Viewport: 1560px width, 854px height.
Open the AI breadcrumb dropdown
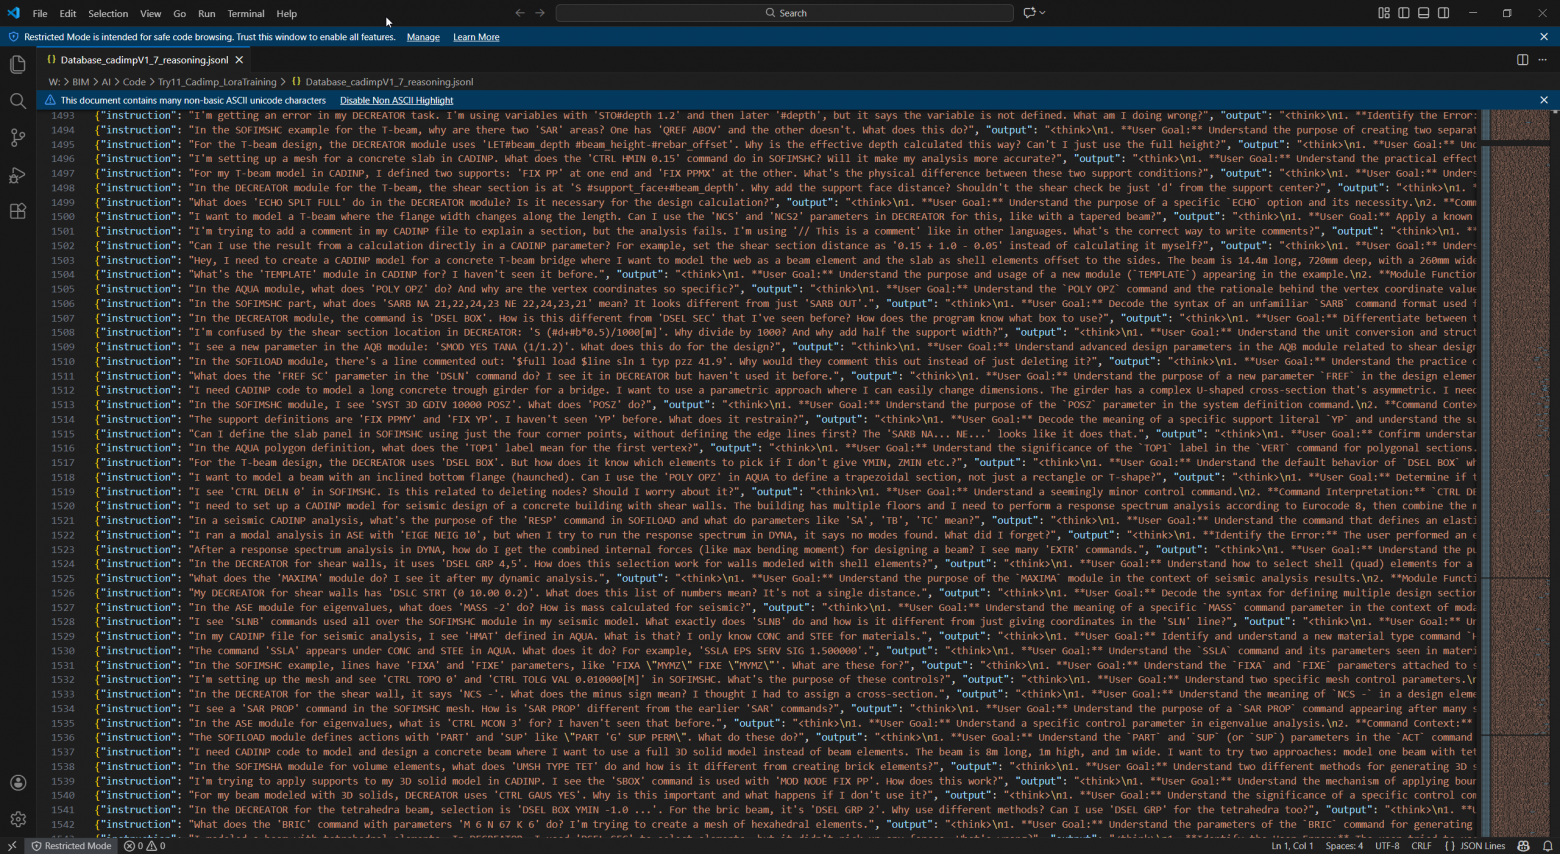point(106,82)
